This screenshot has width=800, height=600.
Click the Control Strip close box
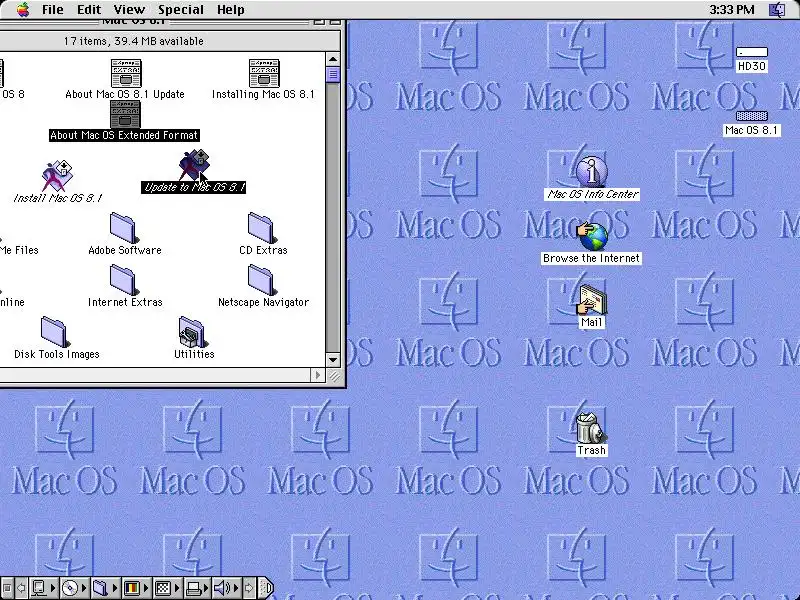click(7, 588)
